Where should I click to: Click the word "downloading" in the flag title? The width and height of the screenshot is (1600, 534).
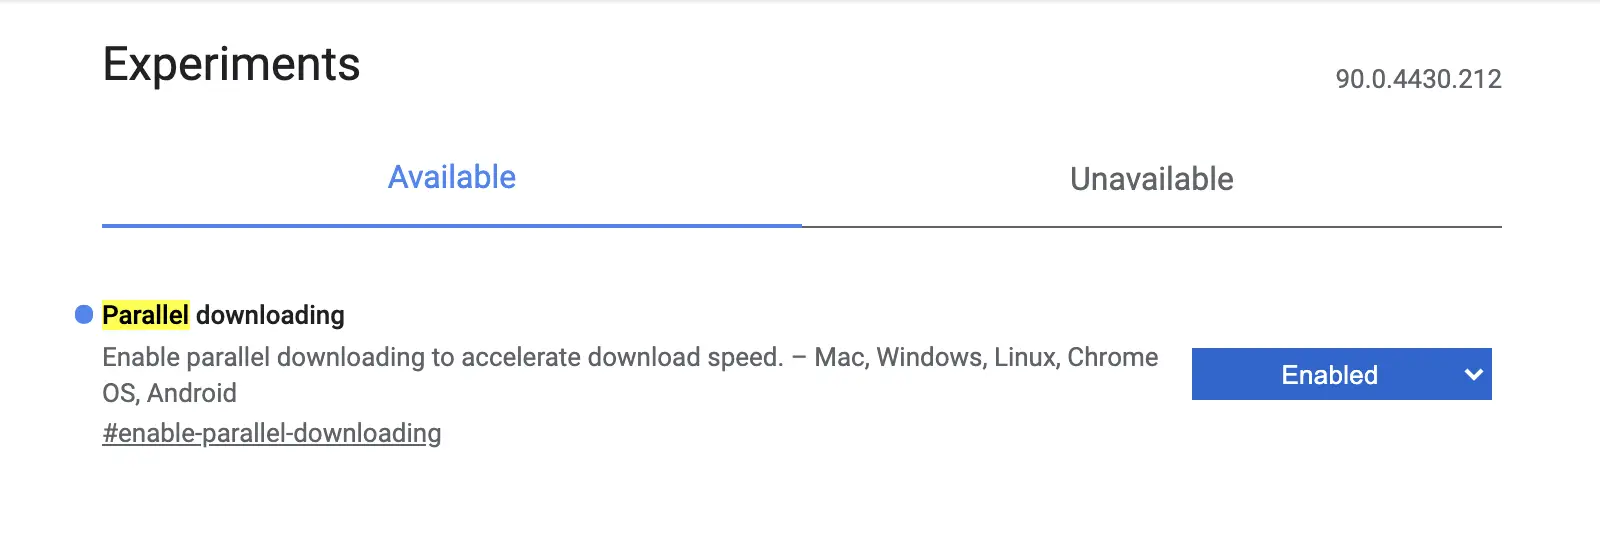(x=270, y=315)
